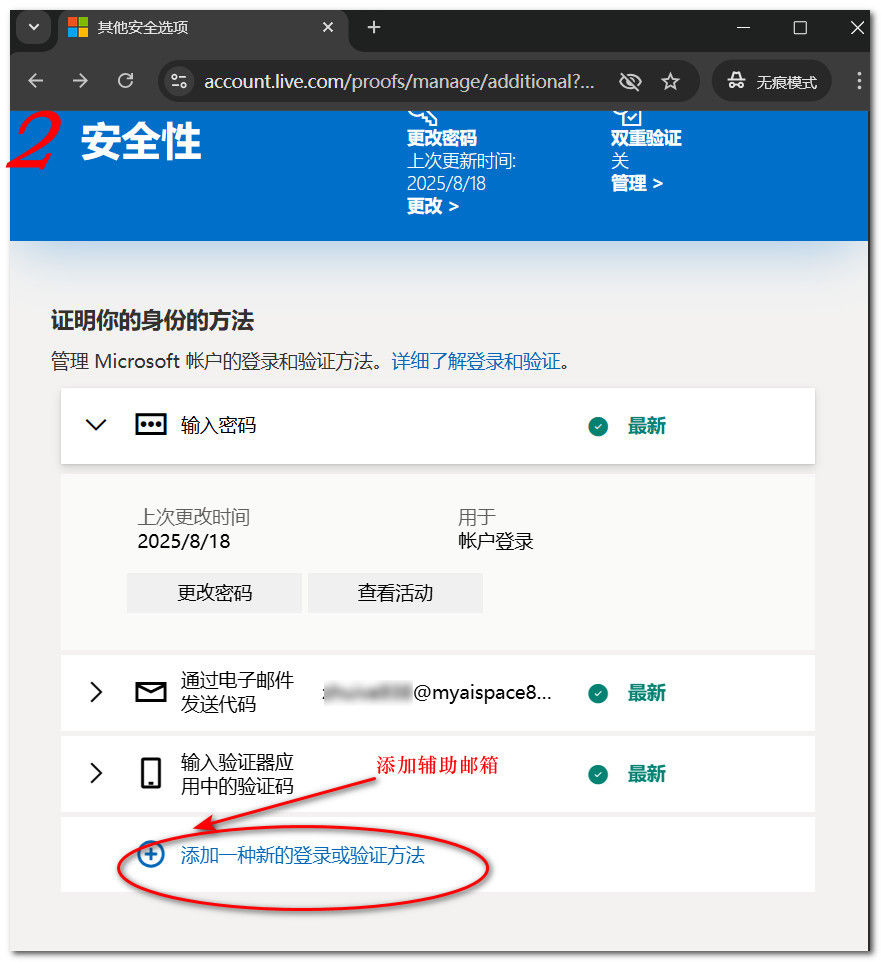This screenshot has height=962, width=881.
Task: Click the crossed-out eye tracking icon
Action: pos(630,82)
